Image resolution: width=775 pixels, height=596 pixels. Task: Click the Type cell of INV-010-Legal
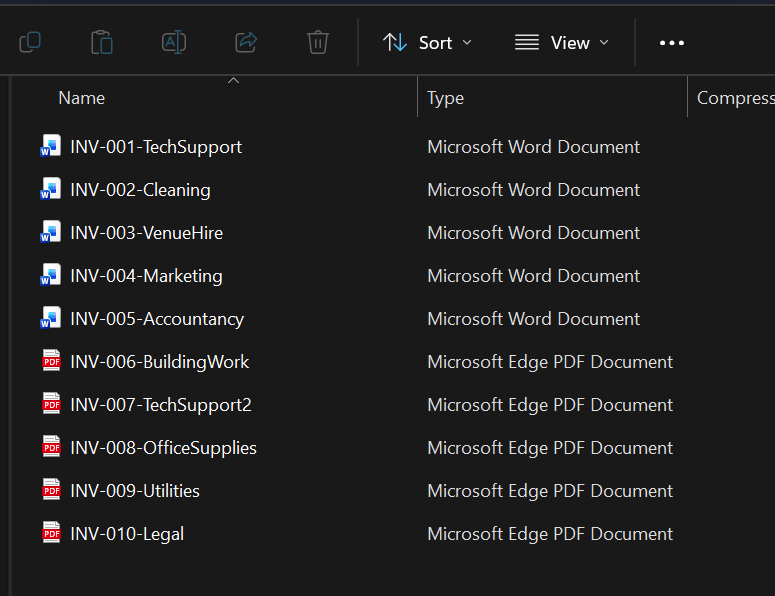point(550,534)
